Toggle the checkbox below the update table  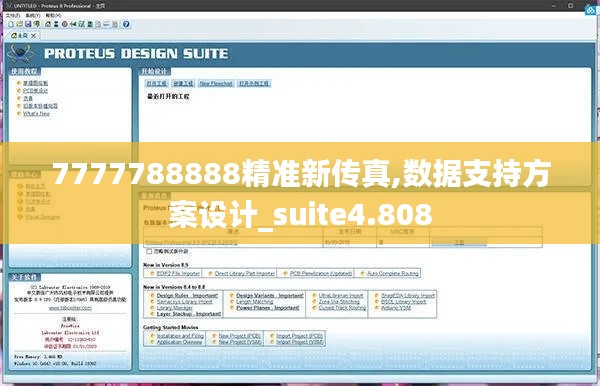pyautogui.click(x=149, y=251)
